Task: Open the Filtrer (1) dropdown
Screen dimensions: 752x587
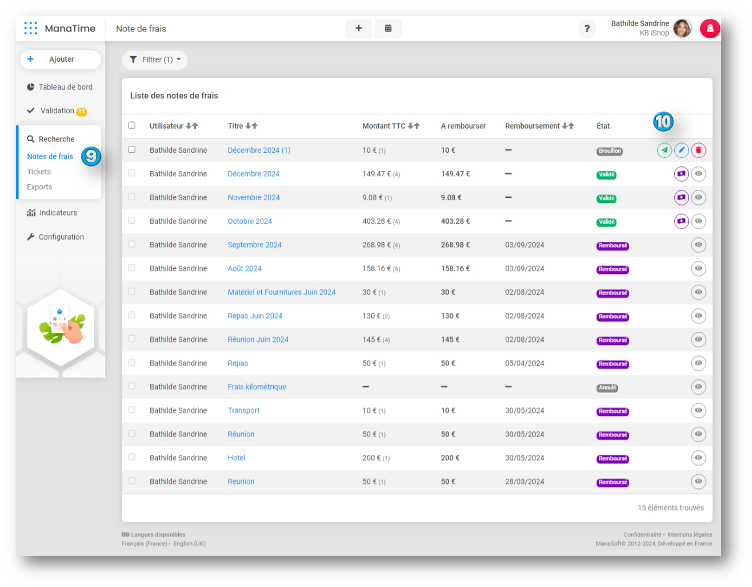Action: coord(154,60)
